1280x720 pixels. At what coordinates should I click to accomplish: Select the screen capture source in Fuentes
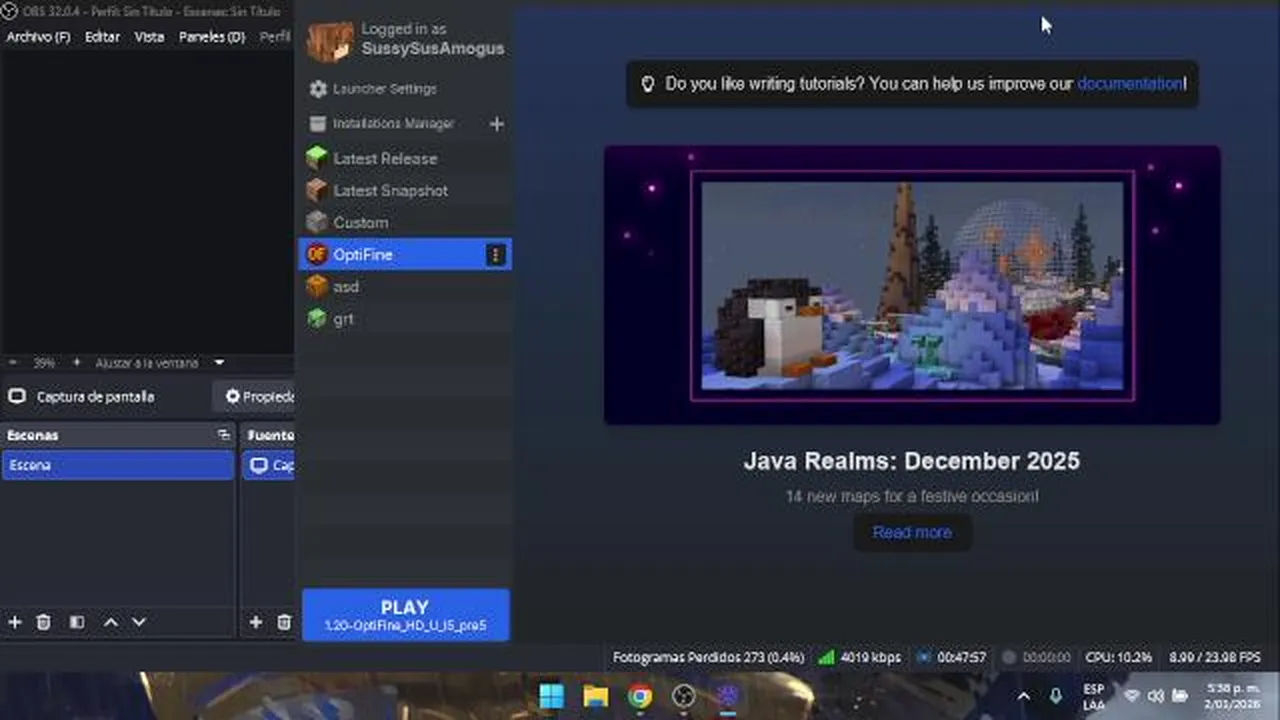(269, 465)
